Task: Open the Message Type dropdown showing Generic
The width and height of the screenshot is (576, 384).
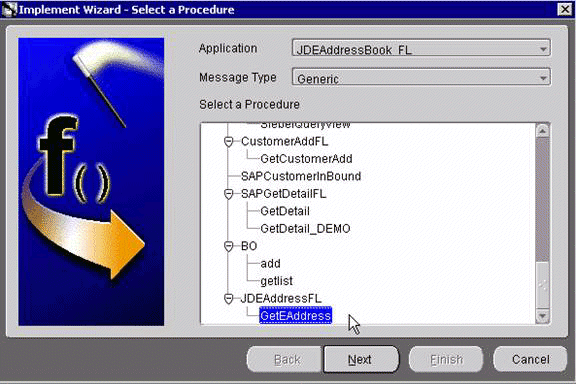Action: click(421, 77)
